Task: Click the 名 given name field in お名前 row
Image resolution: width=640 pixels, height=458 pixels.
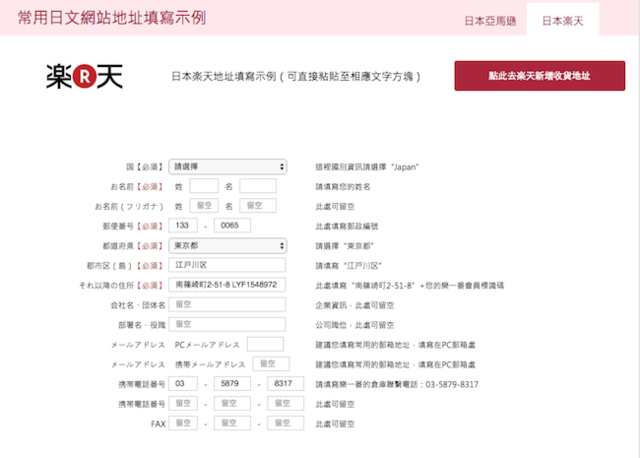Action: pyautogui.click(x=257, y=186)
